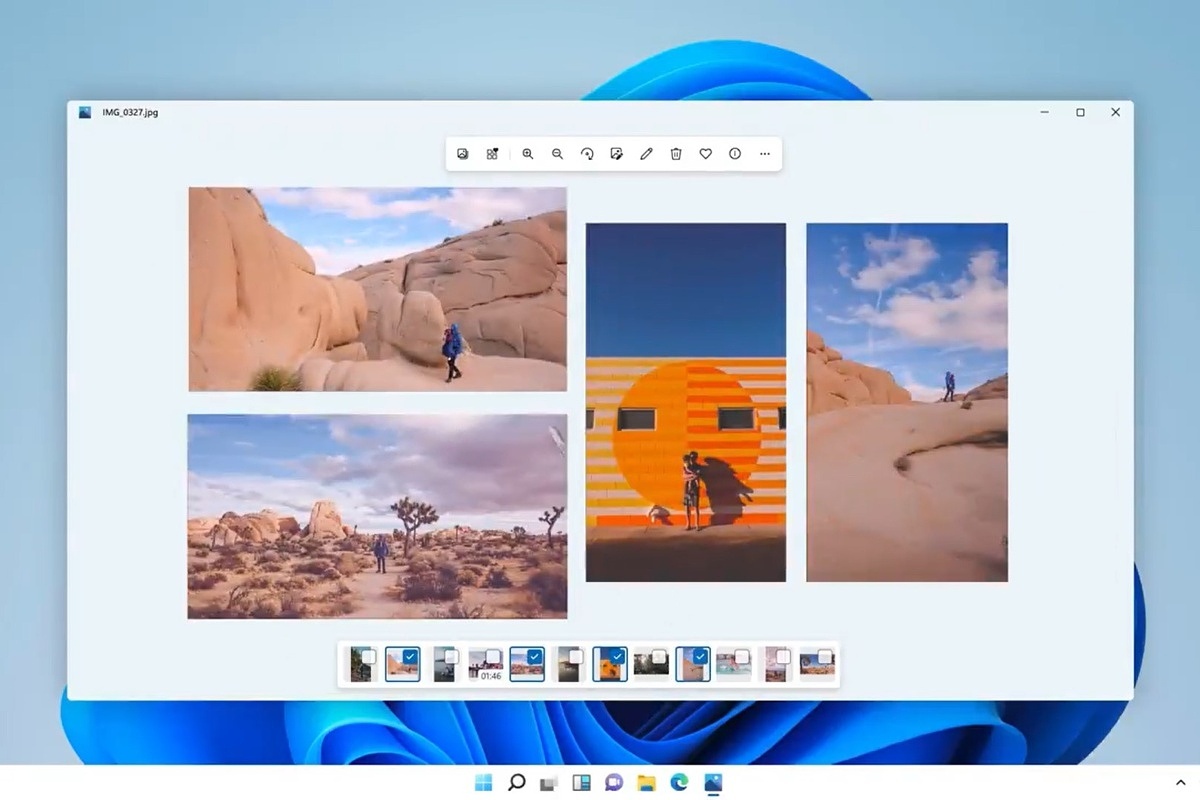The height and width of the screenshot is (800, 1200).
Task: Open Microsoft Edge from the taskbar
Action: tap(681, 784)
